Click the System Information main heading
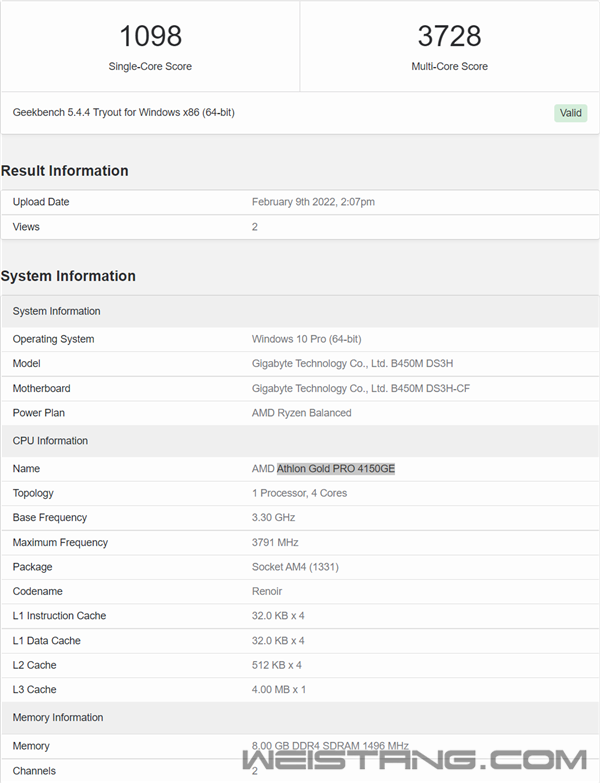 [68, 276]
